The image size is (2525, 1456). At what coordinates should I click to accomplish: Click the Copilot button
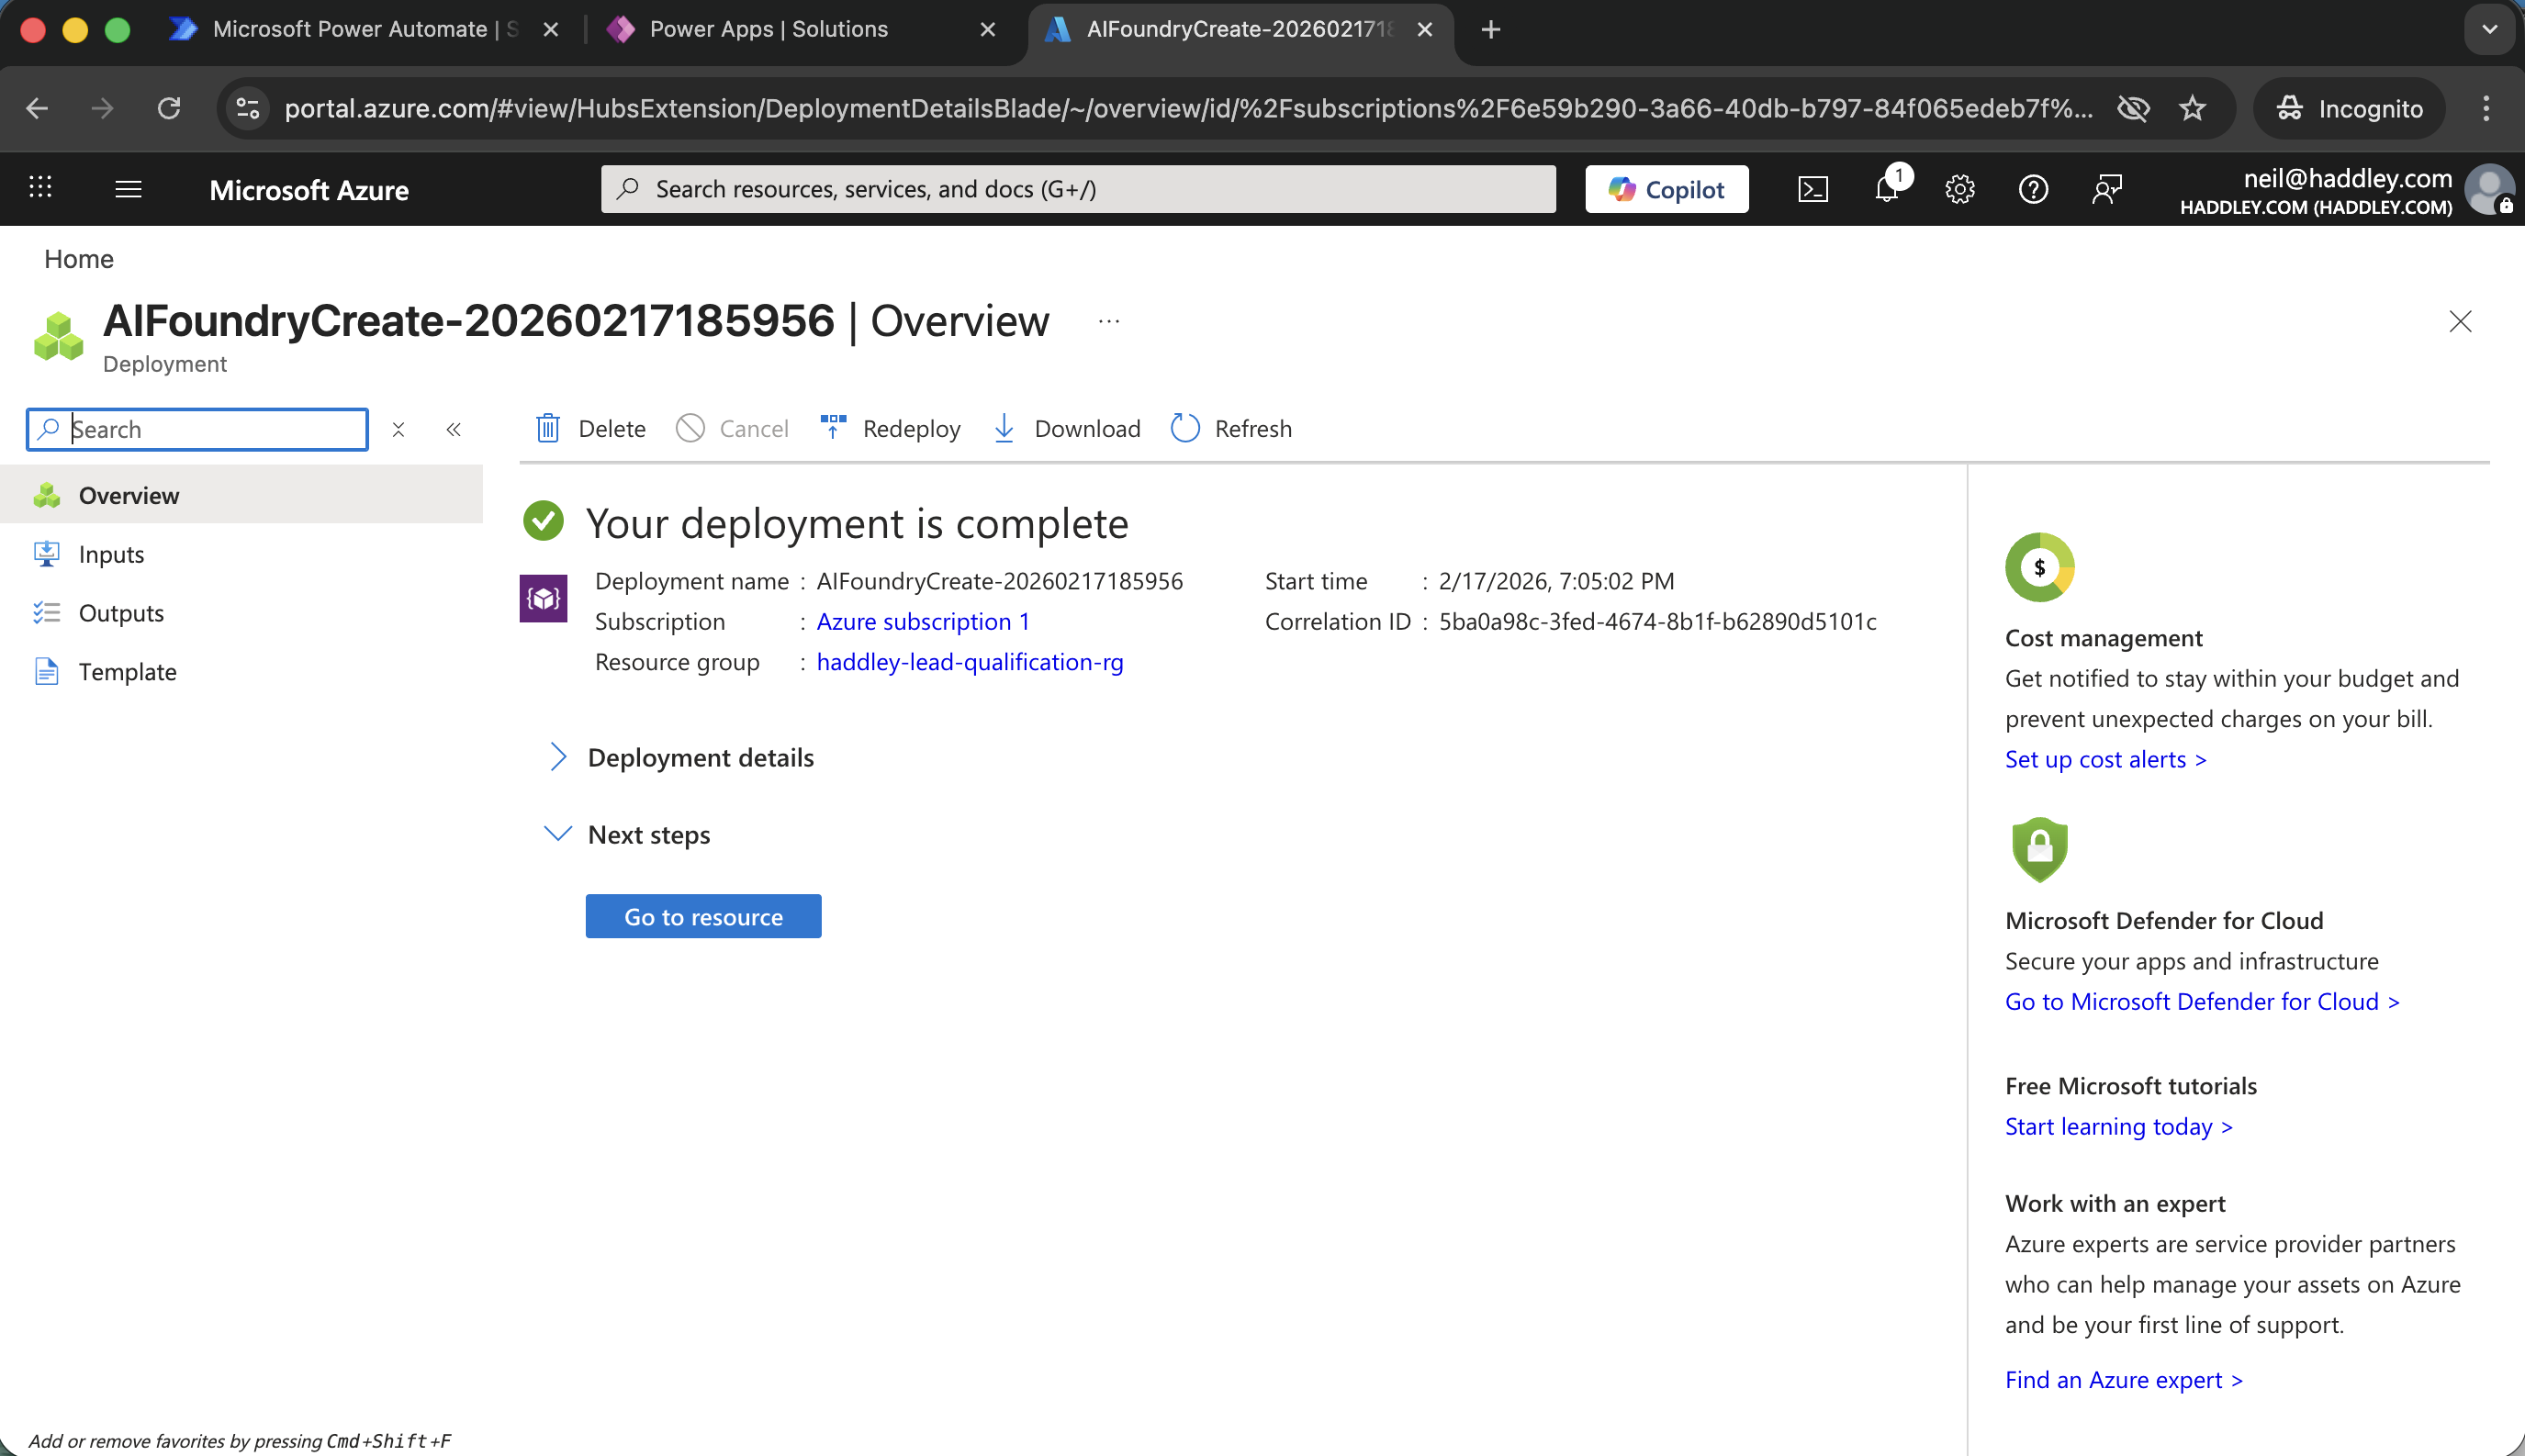tap(1666, 189)
